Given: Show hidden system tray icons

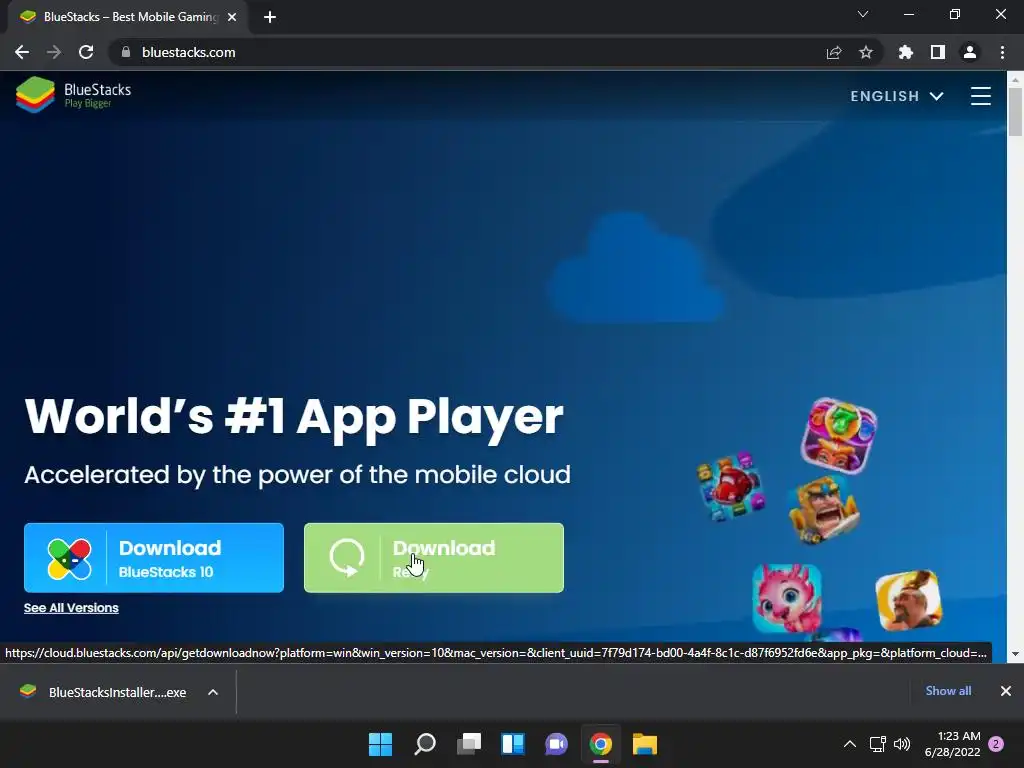Looking at the screenshot, I should point(850,744).
